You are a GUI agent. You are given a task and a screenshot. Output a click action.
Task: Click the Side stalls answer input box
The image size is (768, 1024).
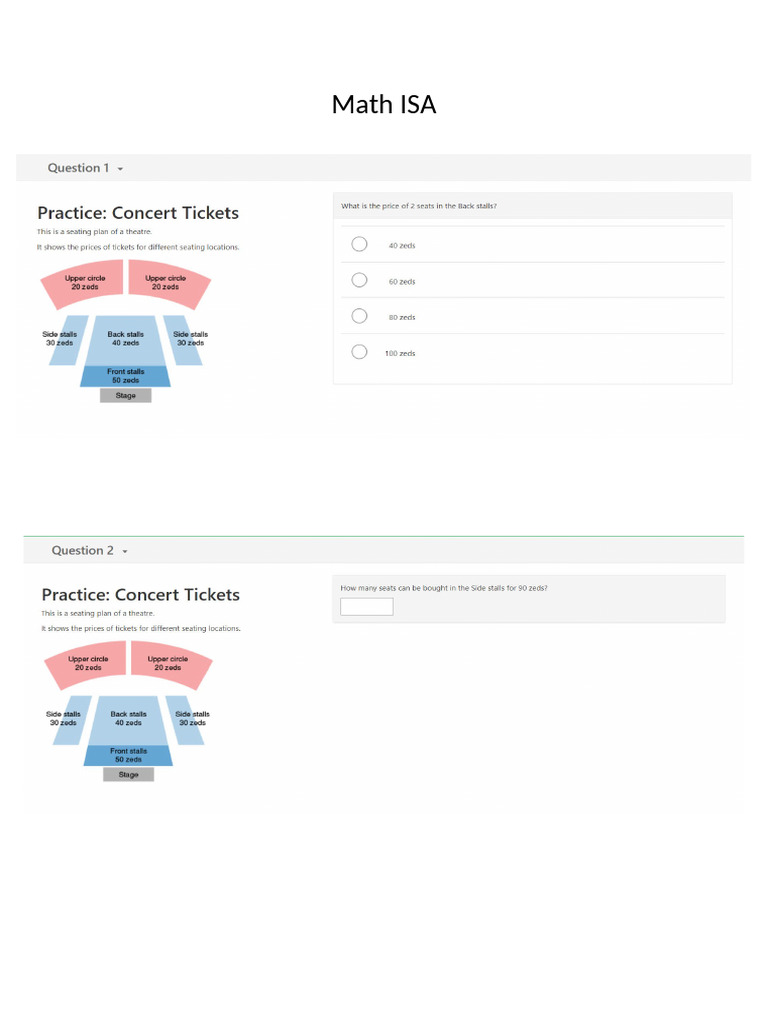coord(366,606)
